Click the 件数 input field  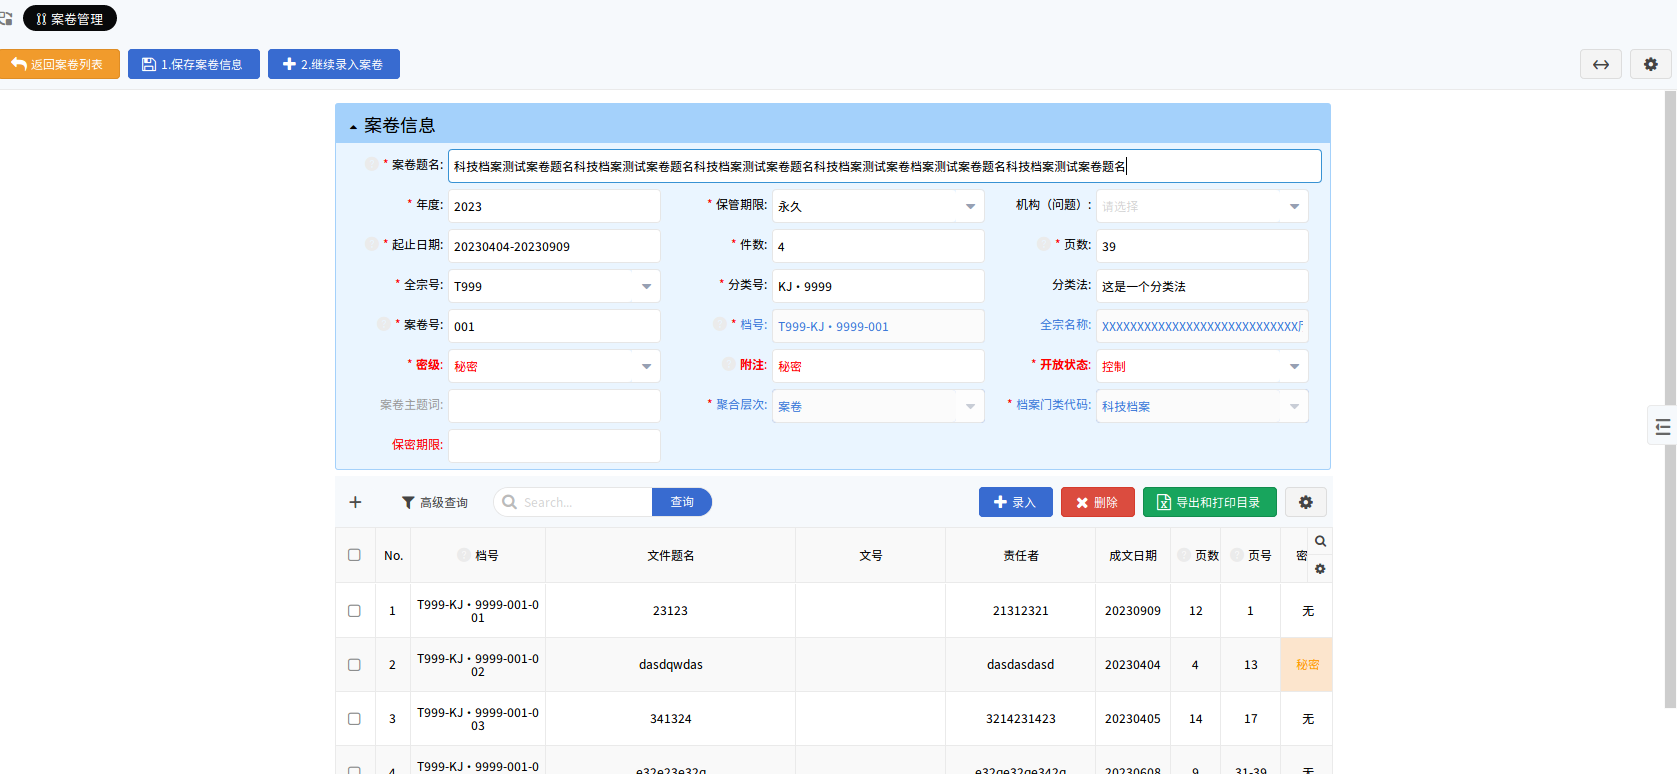click(878, 246)
